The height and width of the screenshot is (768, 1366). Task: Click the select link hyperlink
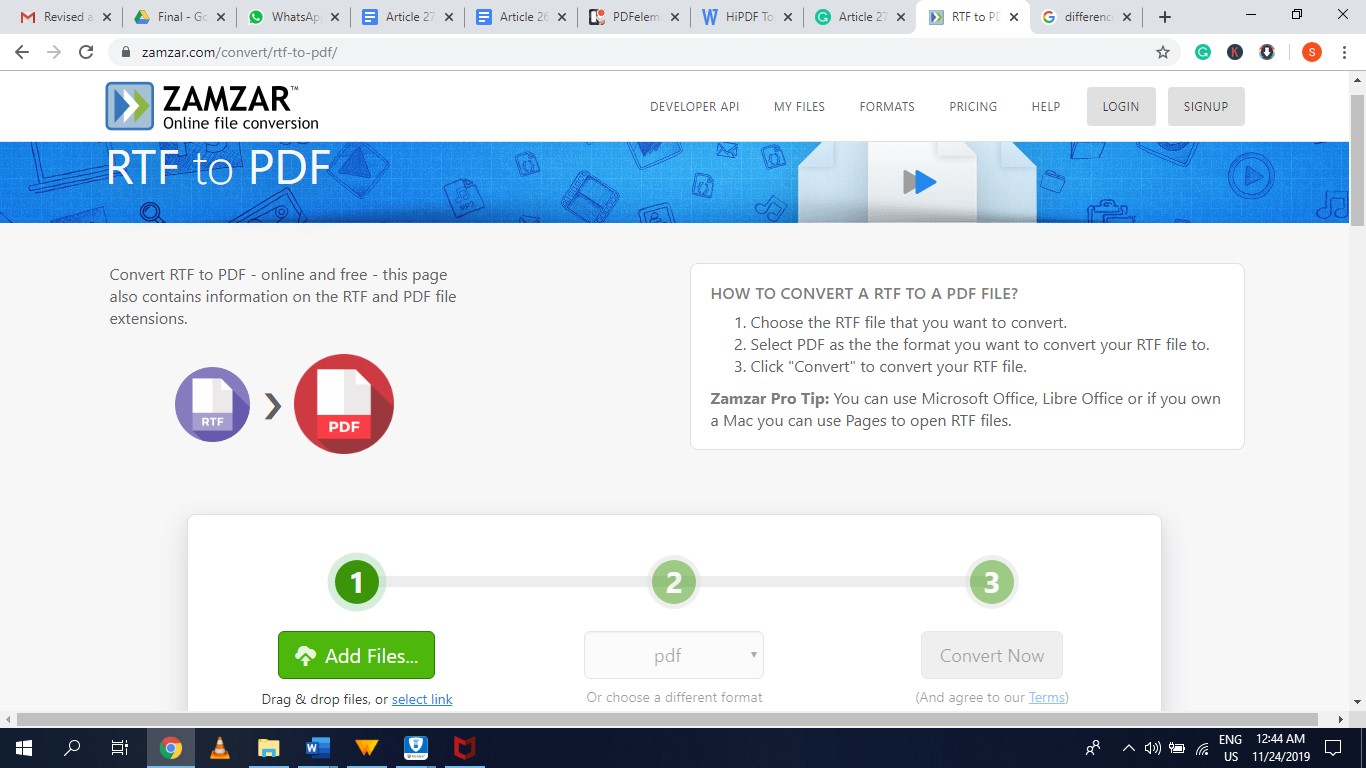tap(422, 700)
